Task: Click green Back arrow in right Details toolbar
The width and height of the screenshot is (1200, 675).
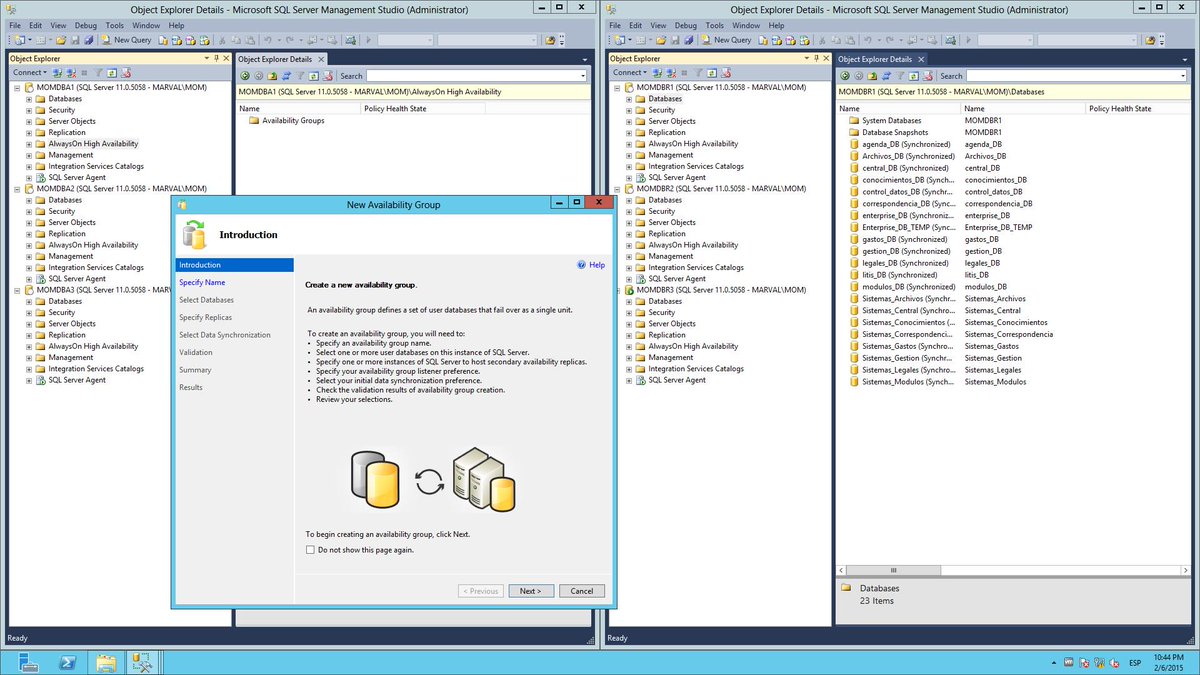Action: (x=845, y=75)
